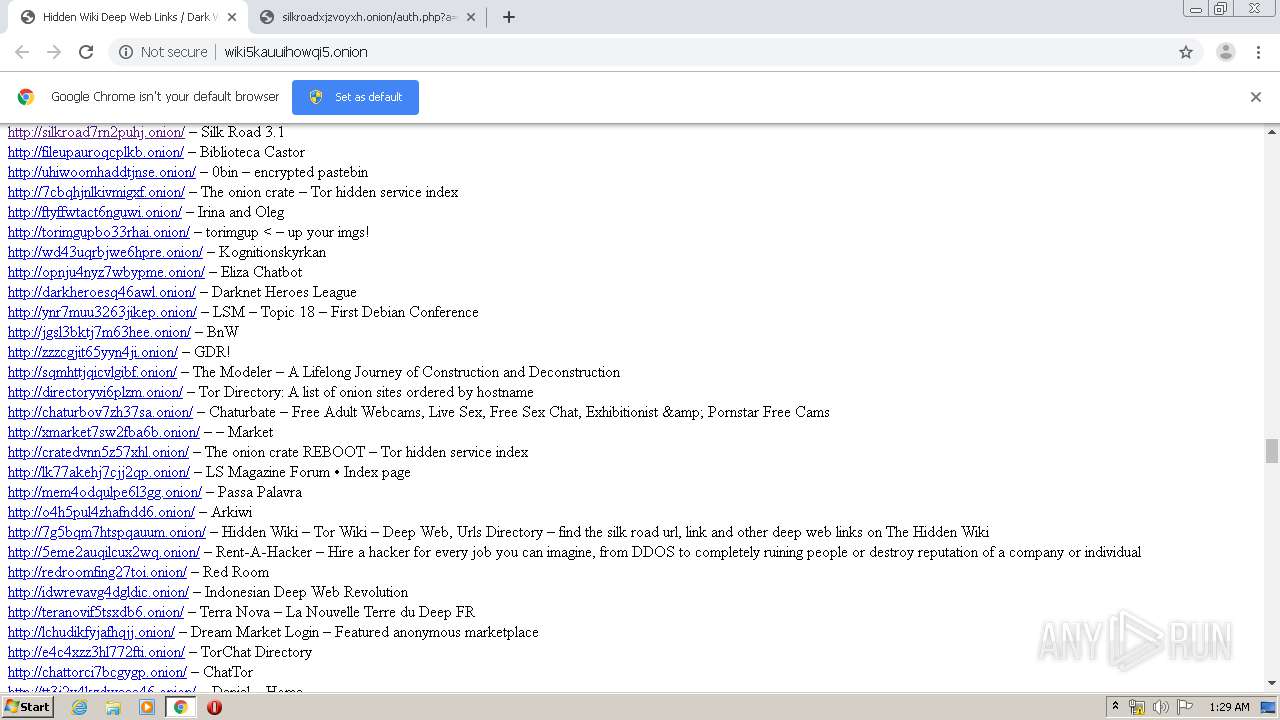Open the 7g5bqm7htspqauum.onion Hidden Wiki link
This screenshot has height=720, width=1280.
pos(107,532)
